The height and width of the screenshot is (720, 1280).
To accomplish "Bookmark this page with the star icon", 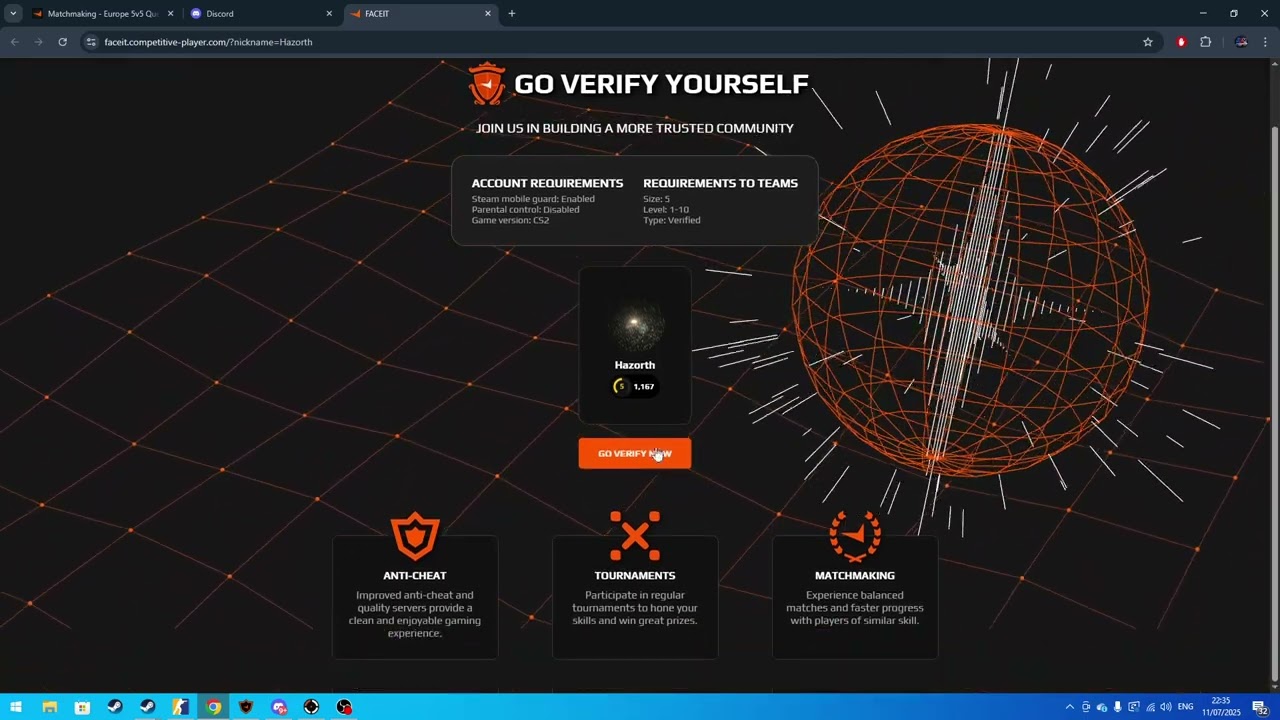I will [1148, 42].
